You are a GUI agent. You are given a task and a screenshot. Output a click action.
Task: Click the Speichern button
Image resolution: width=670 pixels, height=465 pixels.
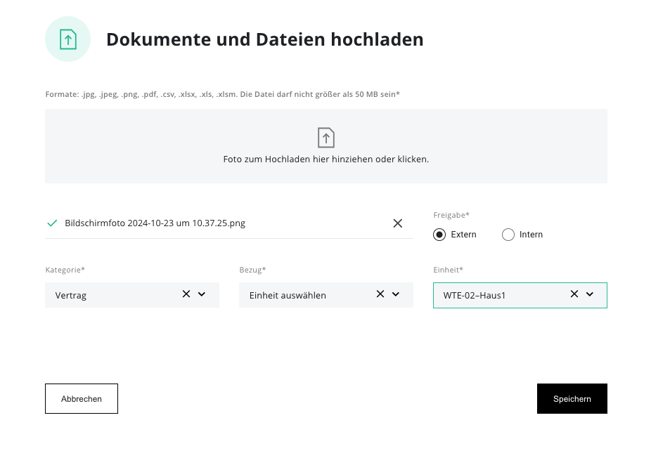(571, 398)
